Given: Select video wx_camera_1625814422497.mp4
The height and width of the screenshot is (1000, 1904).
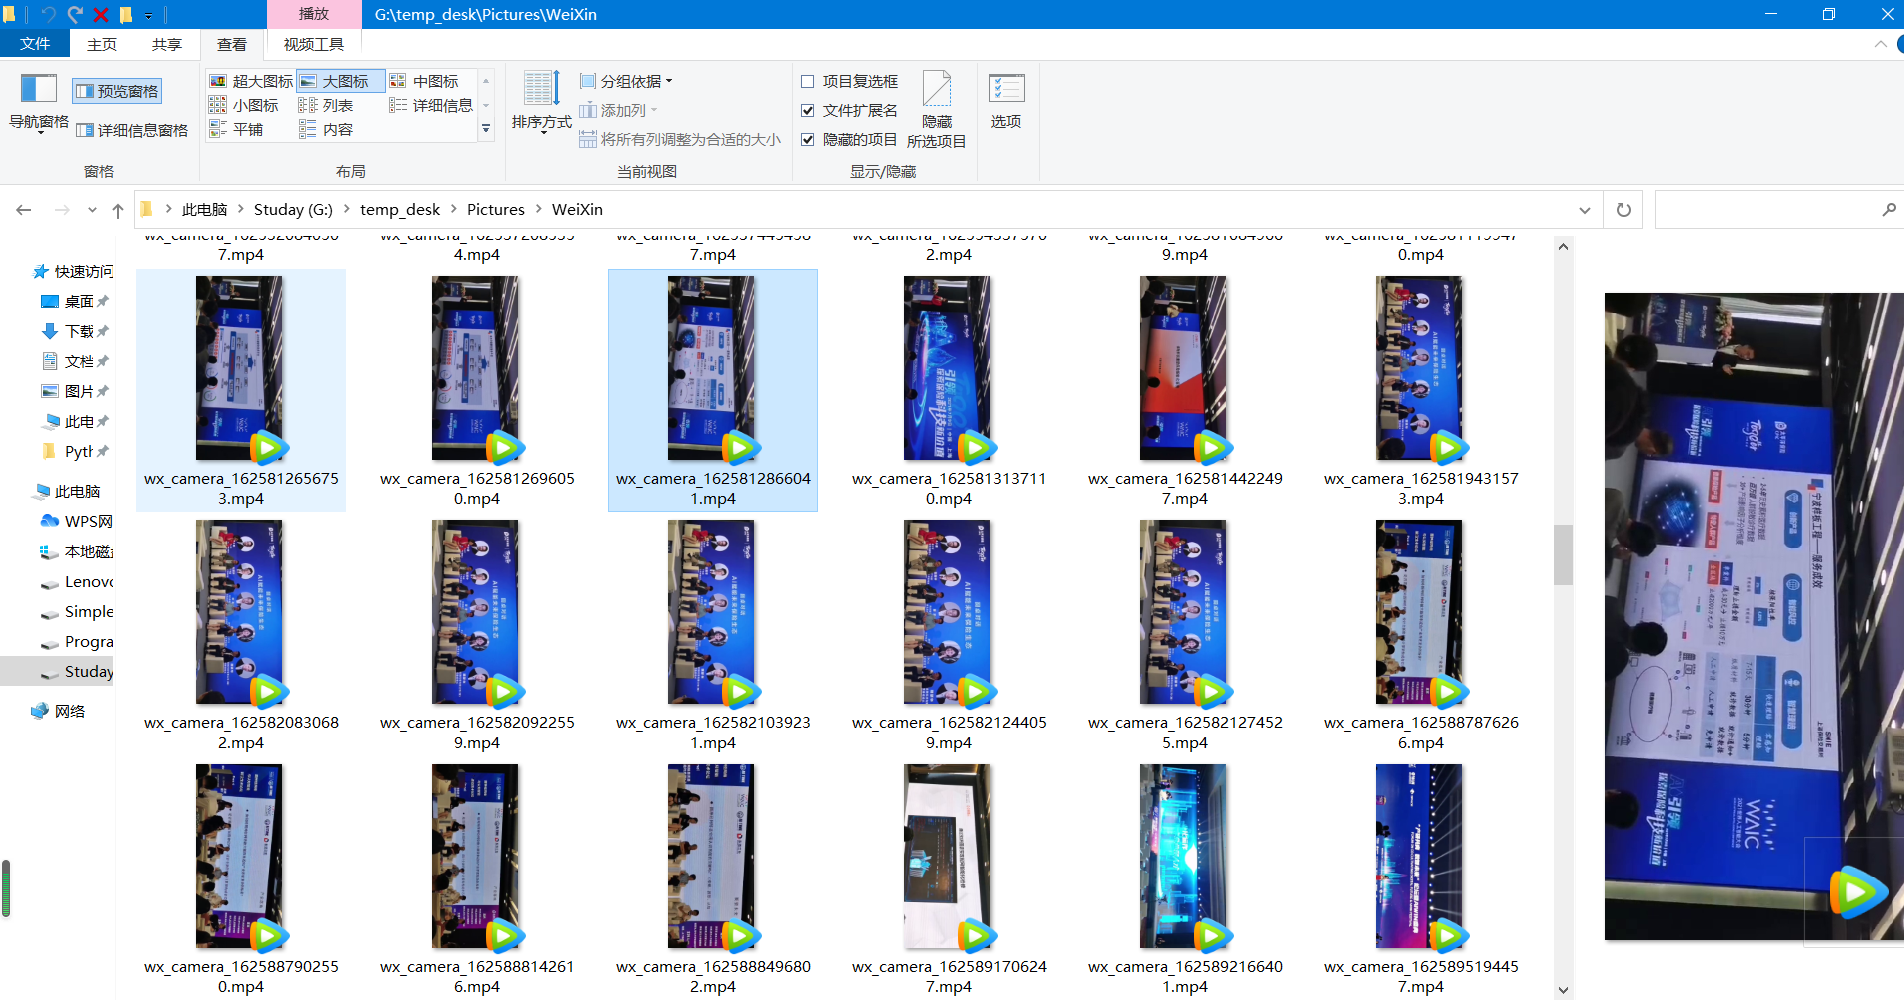Looking at the screenshot, I should (1185, 391).
